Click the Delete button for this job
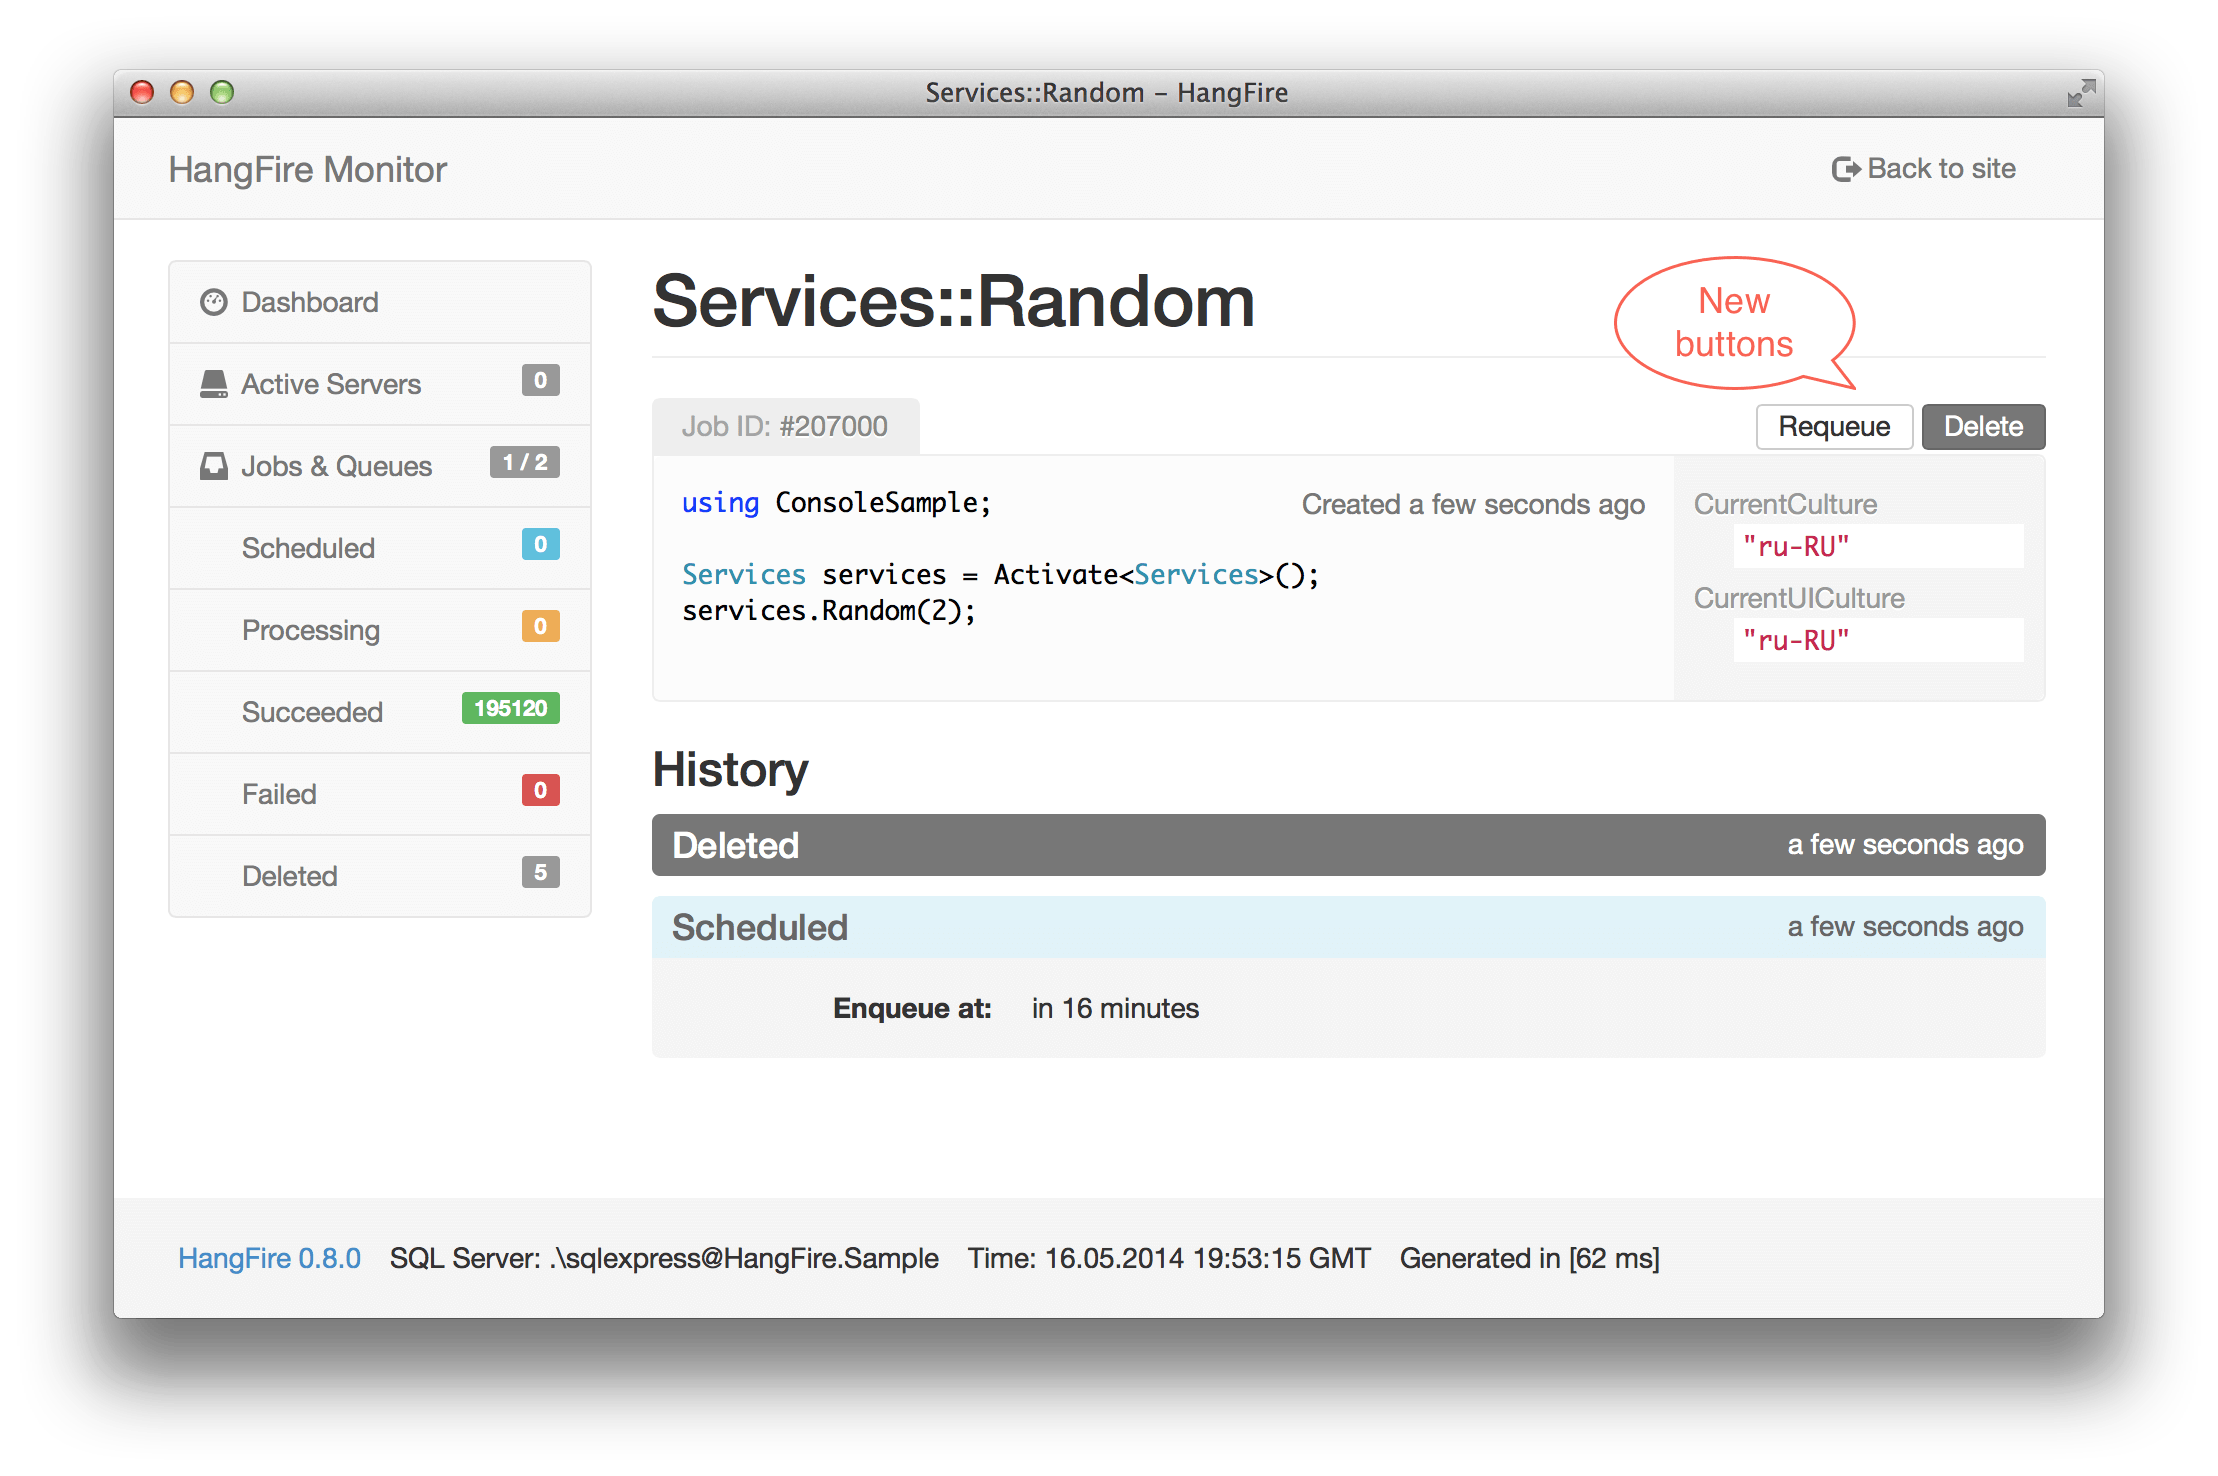 (1986, 427)
